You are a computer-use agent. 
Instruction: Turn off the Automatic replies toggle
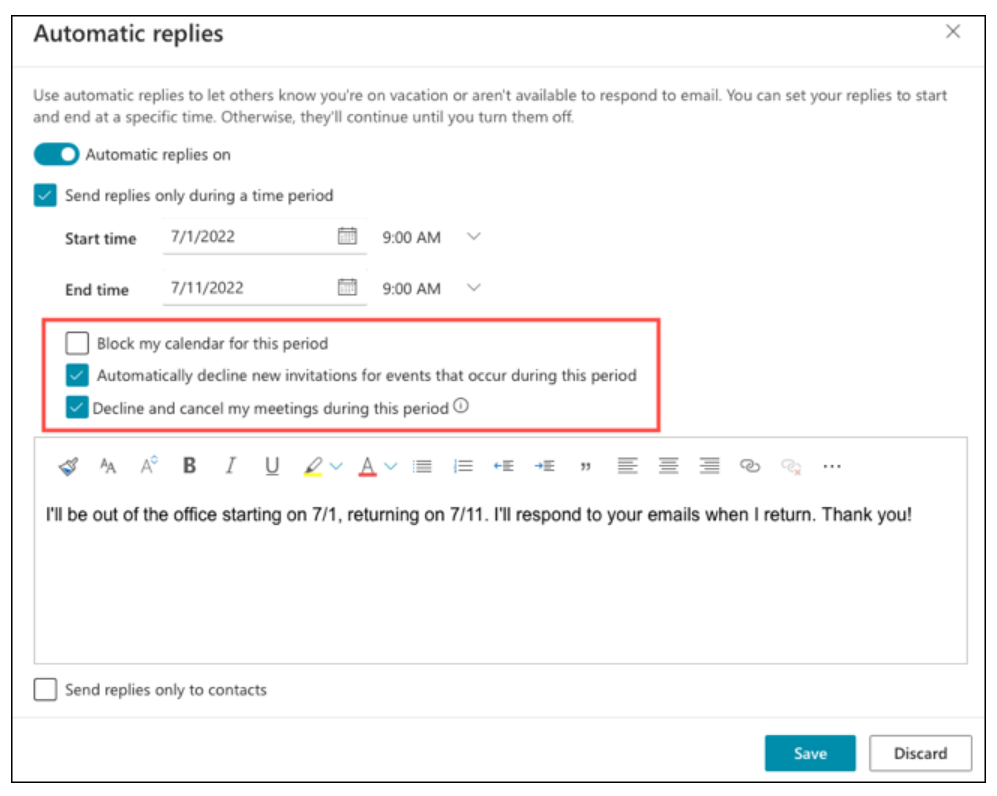(x=57, y=154)
